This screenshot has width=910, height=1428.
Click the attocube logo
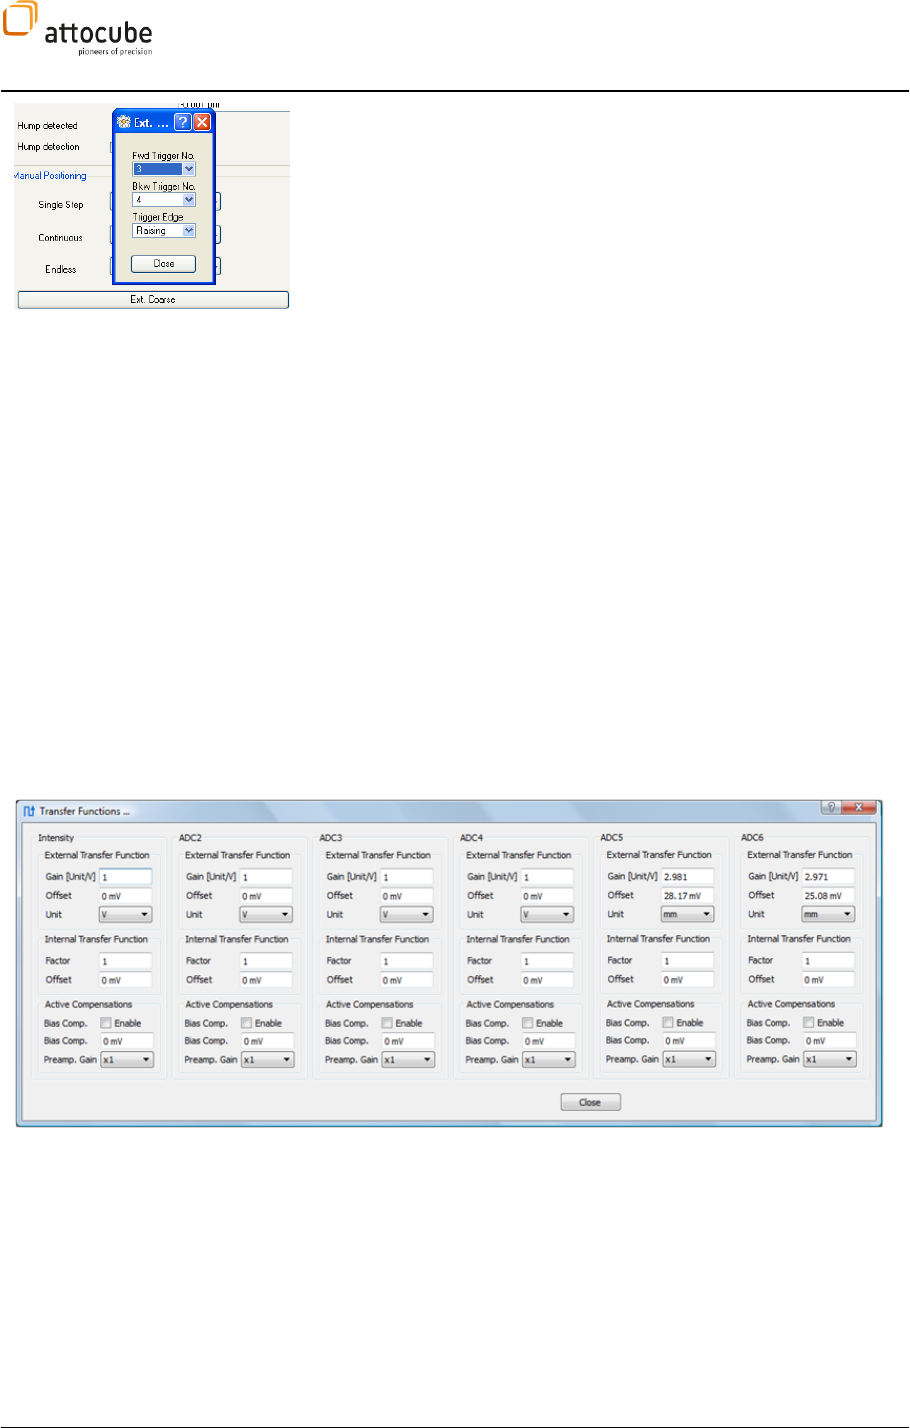77,28
